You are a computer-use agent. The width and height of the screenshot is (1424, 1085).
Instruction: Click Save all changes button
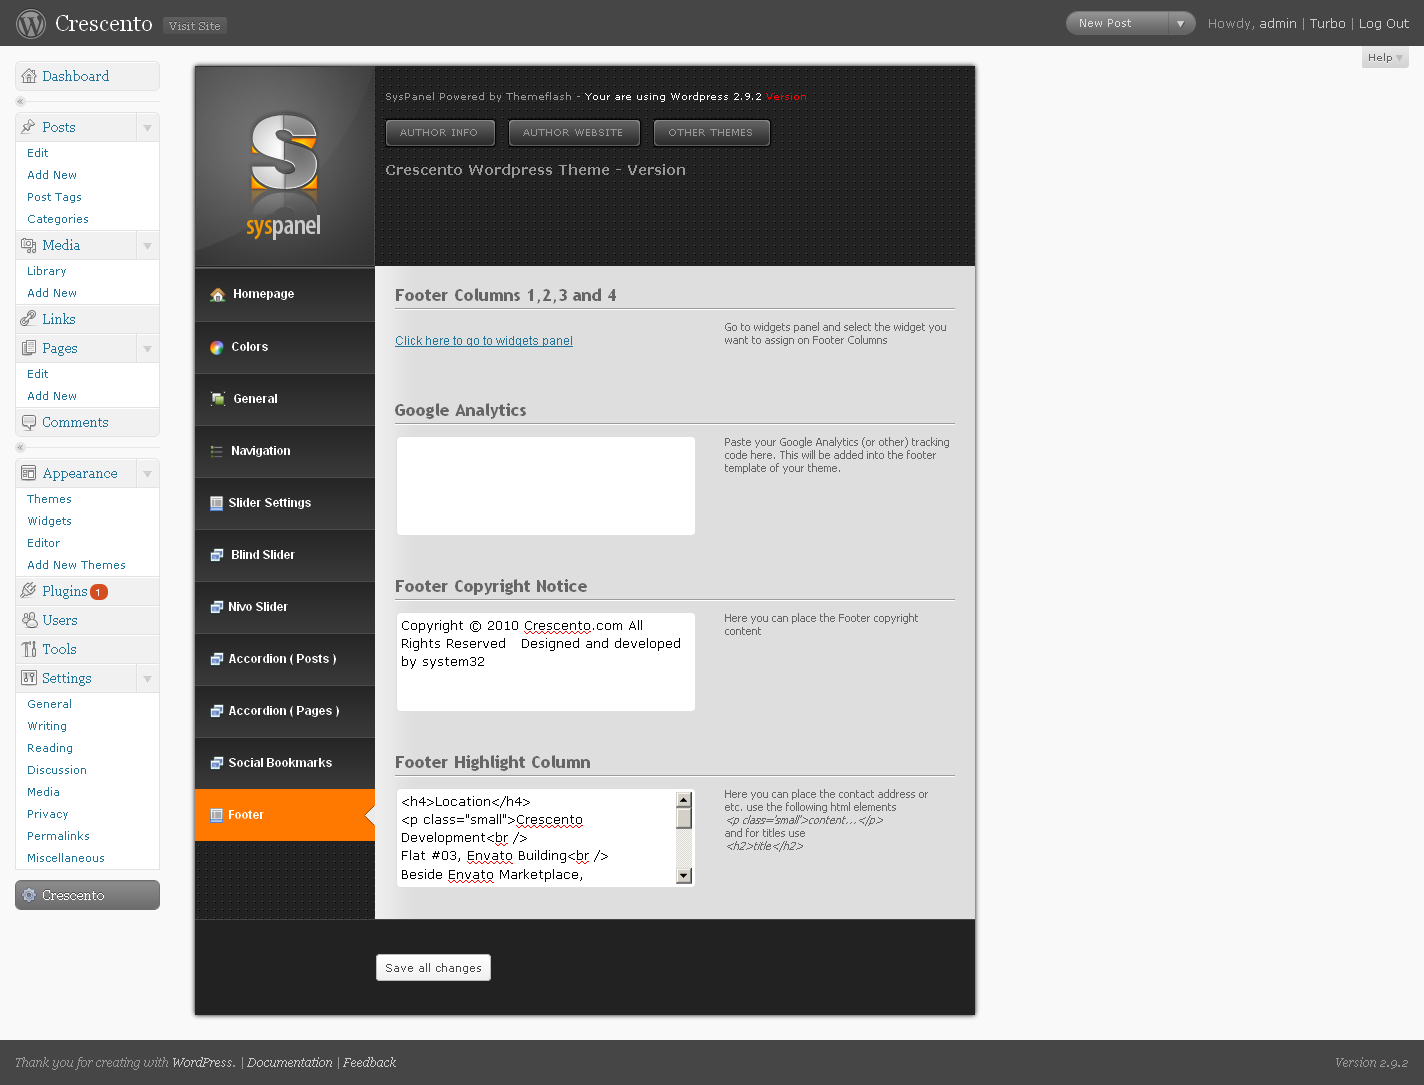(x=433, y=968)
